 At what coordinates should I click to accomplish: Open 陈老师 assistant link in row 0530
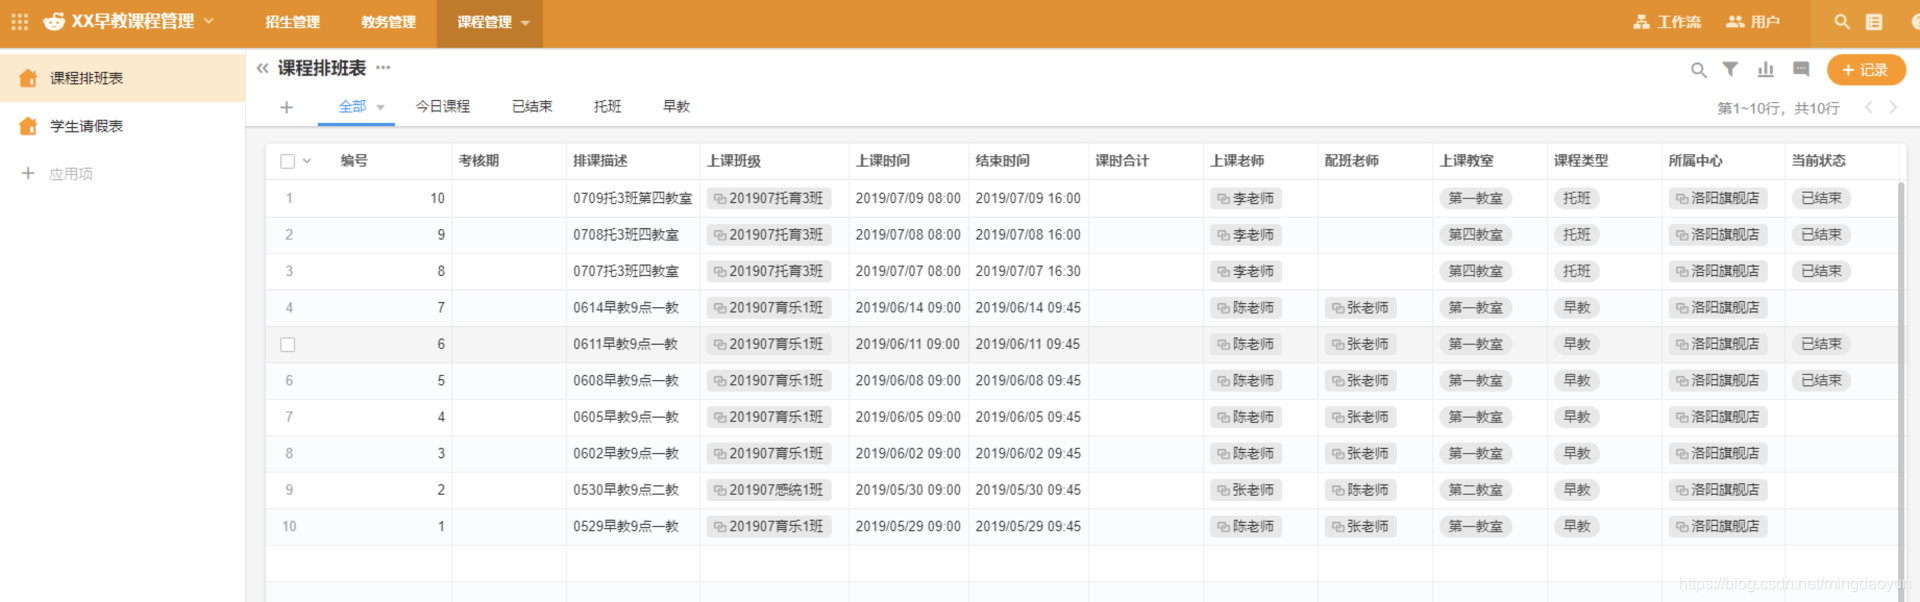(1361, 490)
